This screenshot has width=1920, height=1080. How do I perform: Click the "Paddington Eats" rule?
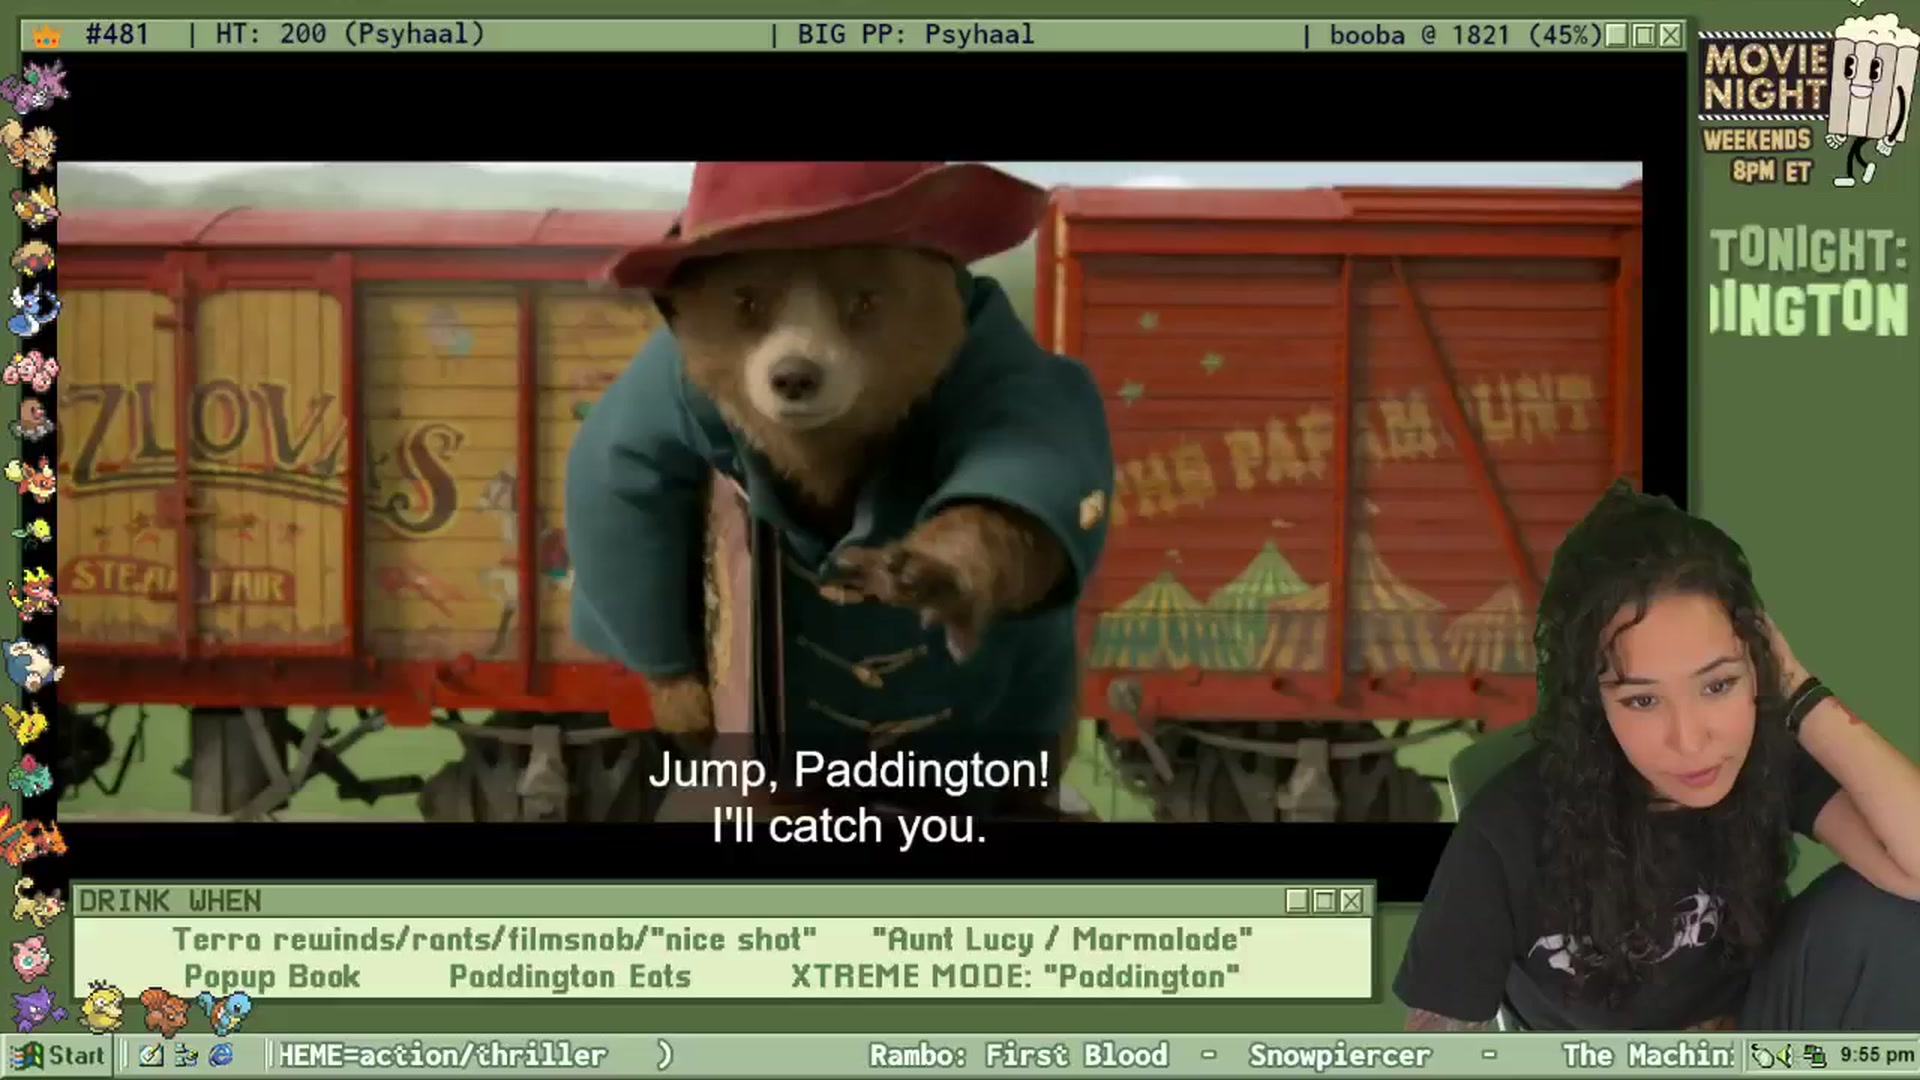click(570, 976)
